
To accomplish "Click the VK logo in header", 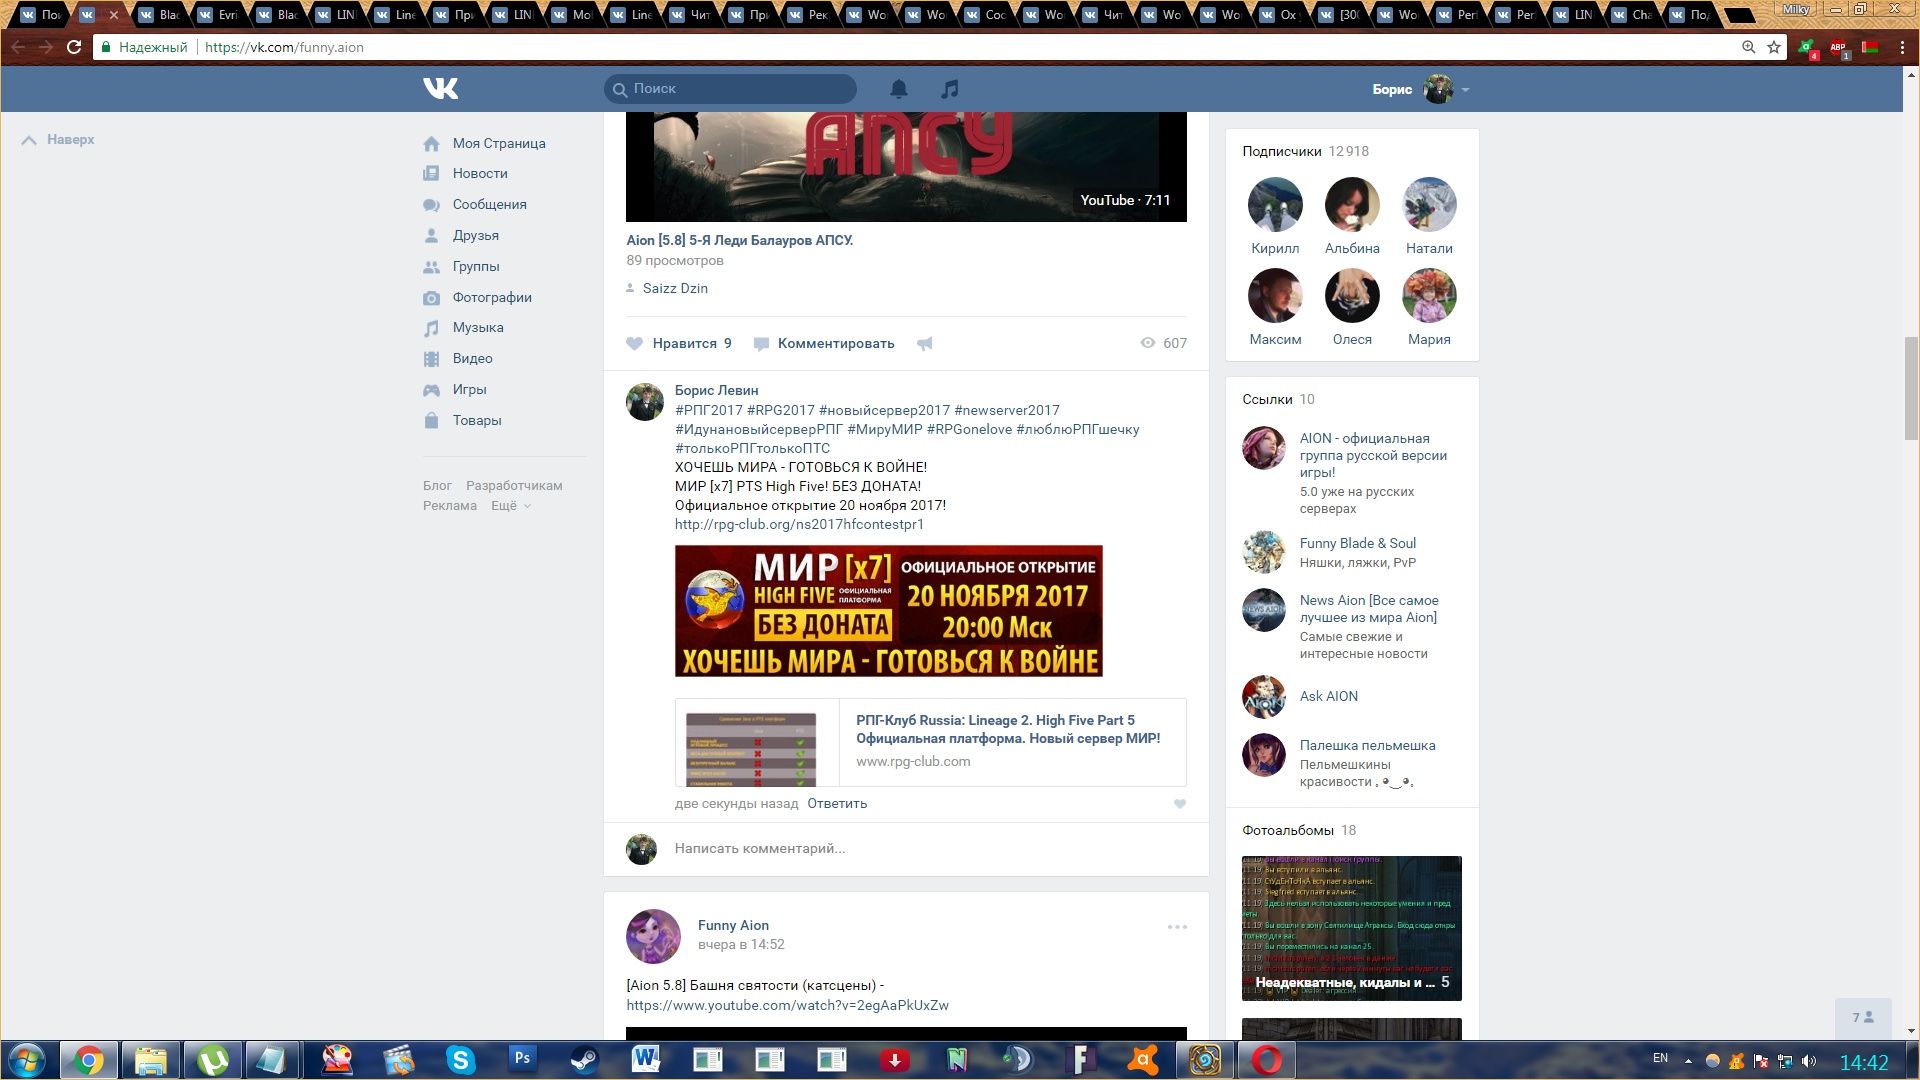I will [440, 89].
